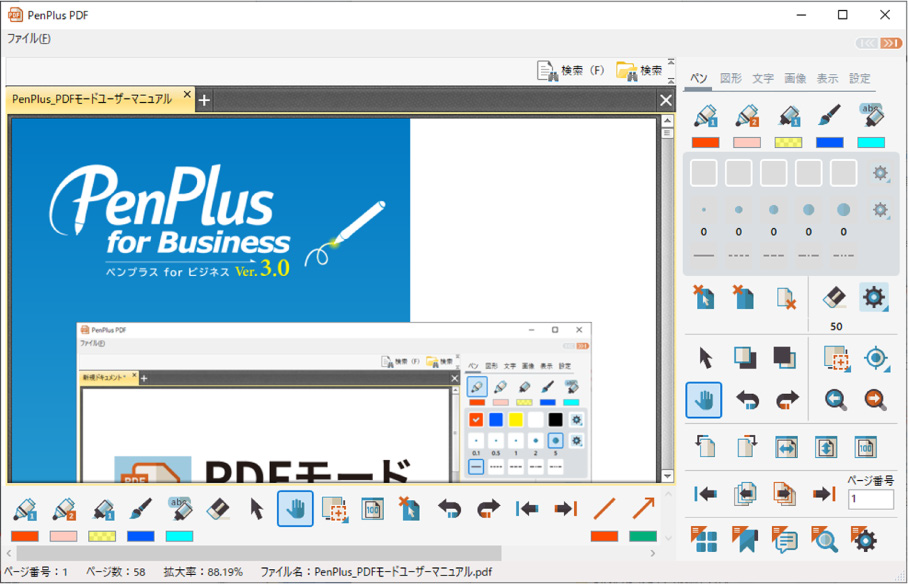Close the PenPlus_PDFモードユーザーマニュアル tab
Image resolution: width=908 pixels, height=584 pixels.
(187, 94)
